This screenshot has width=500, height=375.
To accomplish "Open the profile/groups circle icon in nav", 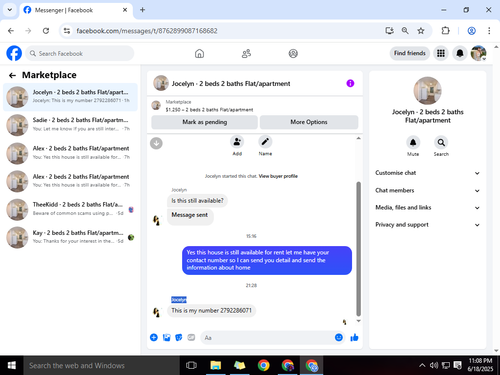I will [x=293, y=53].
